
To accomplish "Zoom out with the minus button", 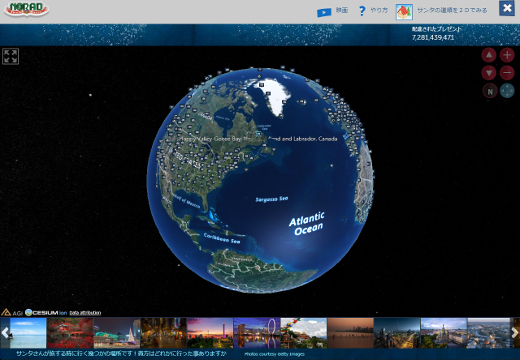I will pyautogui.click(x=507, y=73).
